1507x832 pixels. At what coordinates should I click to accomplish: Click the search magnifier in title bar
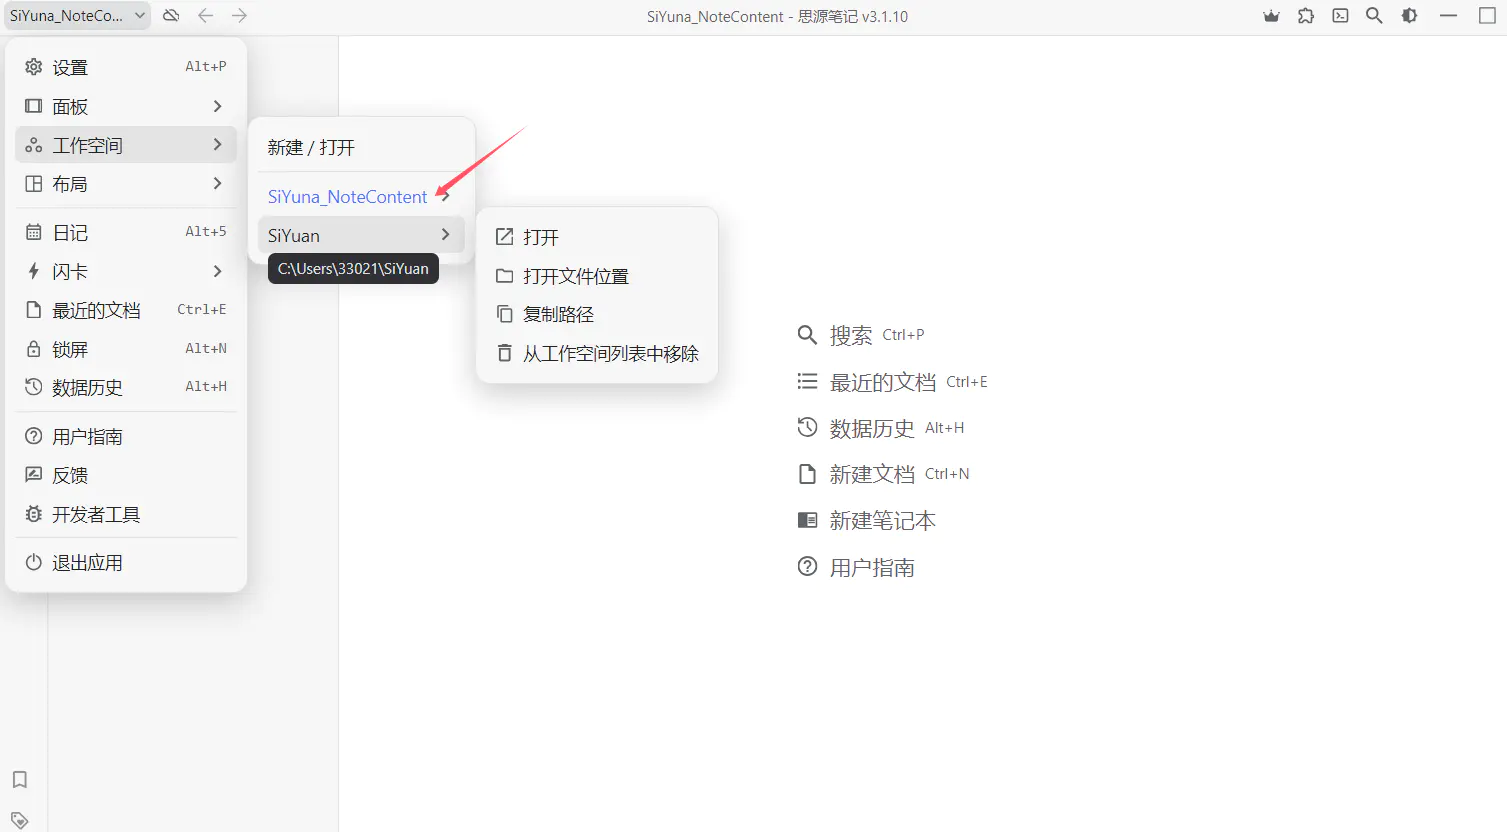point(1374,16)
